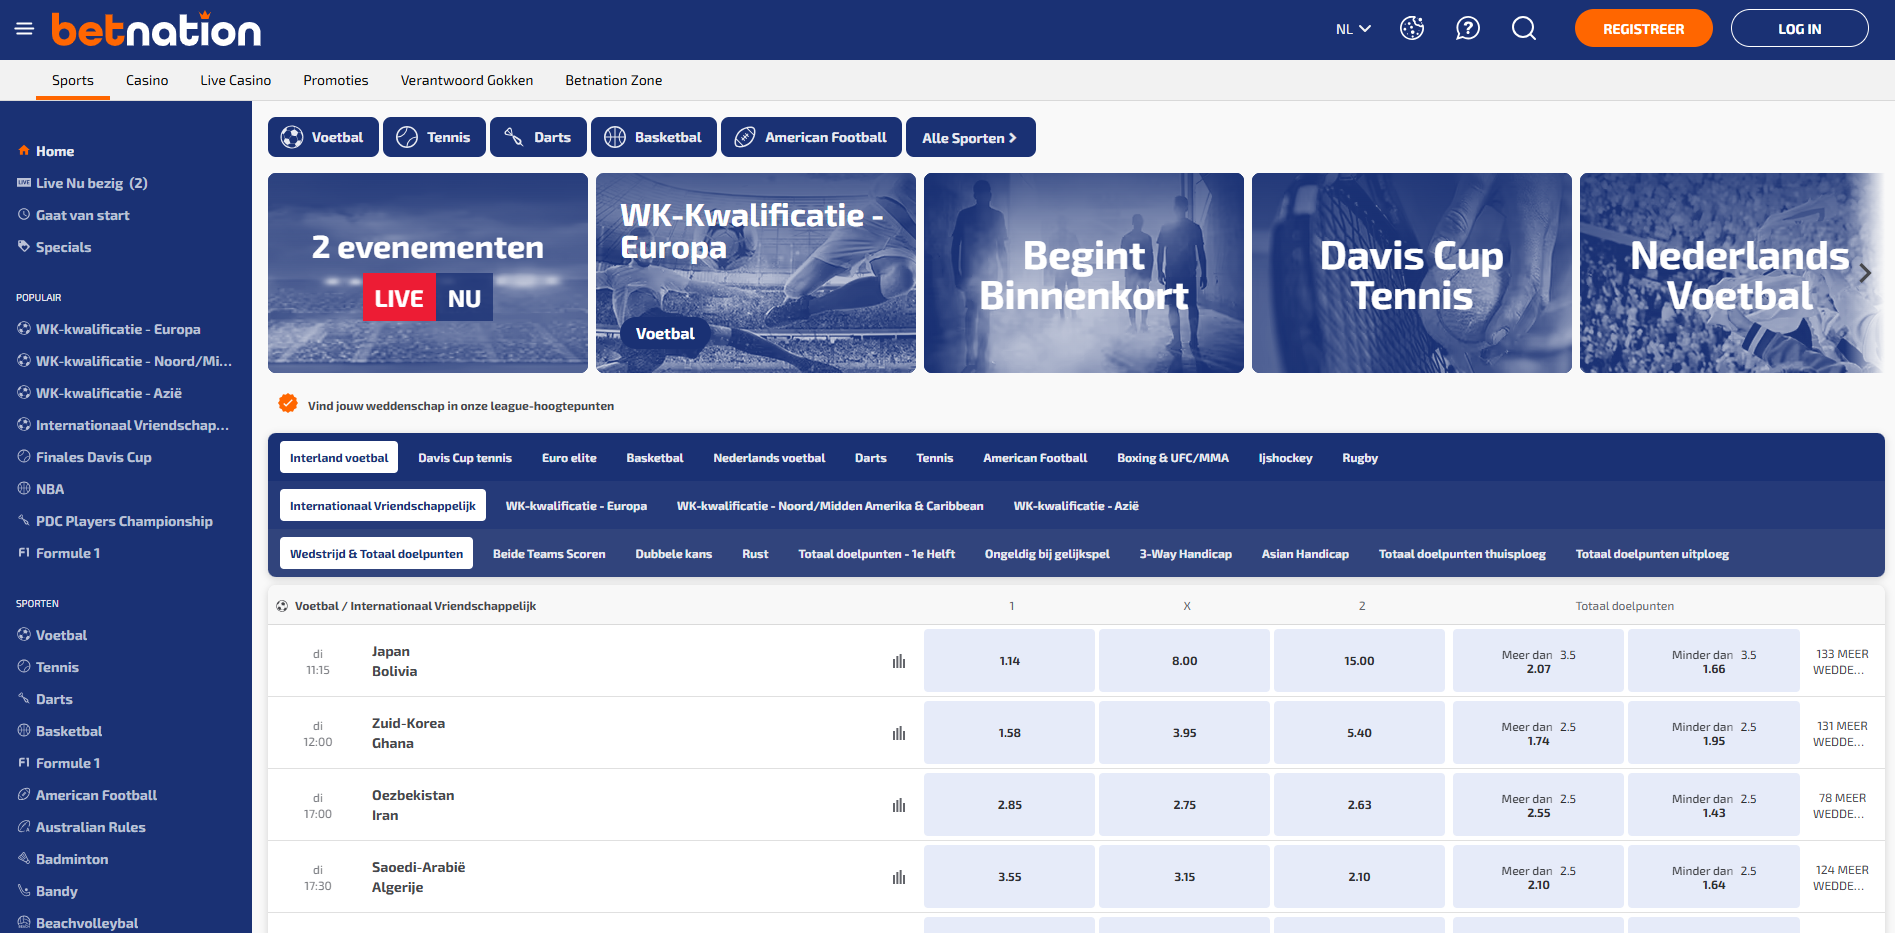Open the Nederlands Voetbal promo card
The height and width of the screenshot is (933, 1895).
coord(1733,273)
